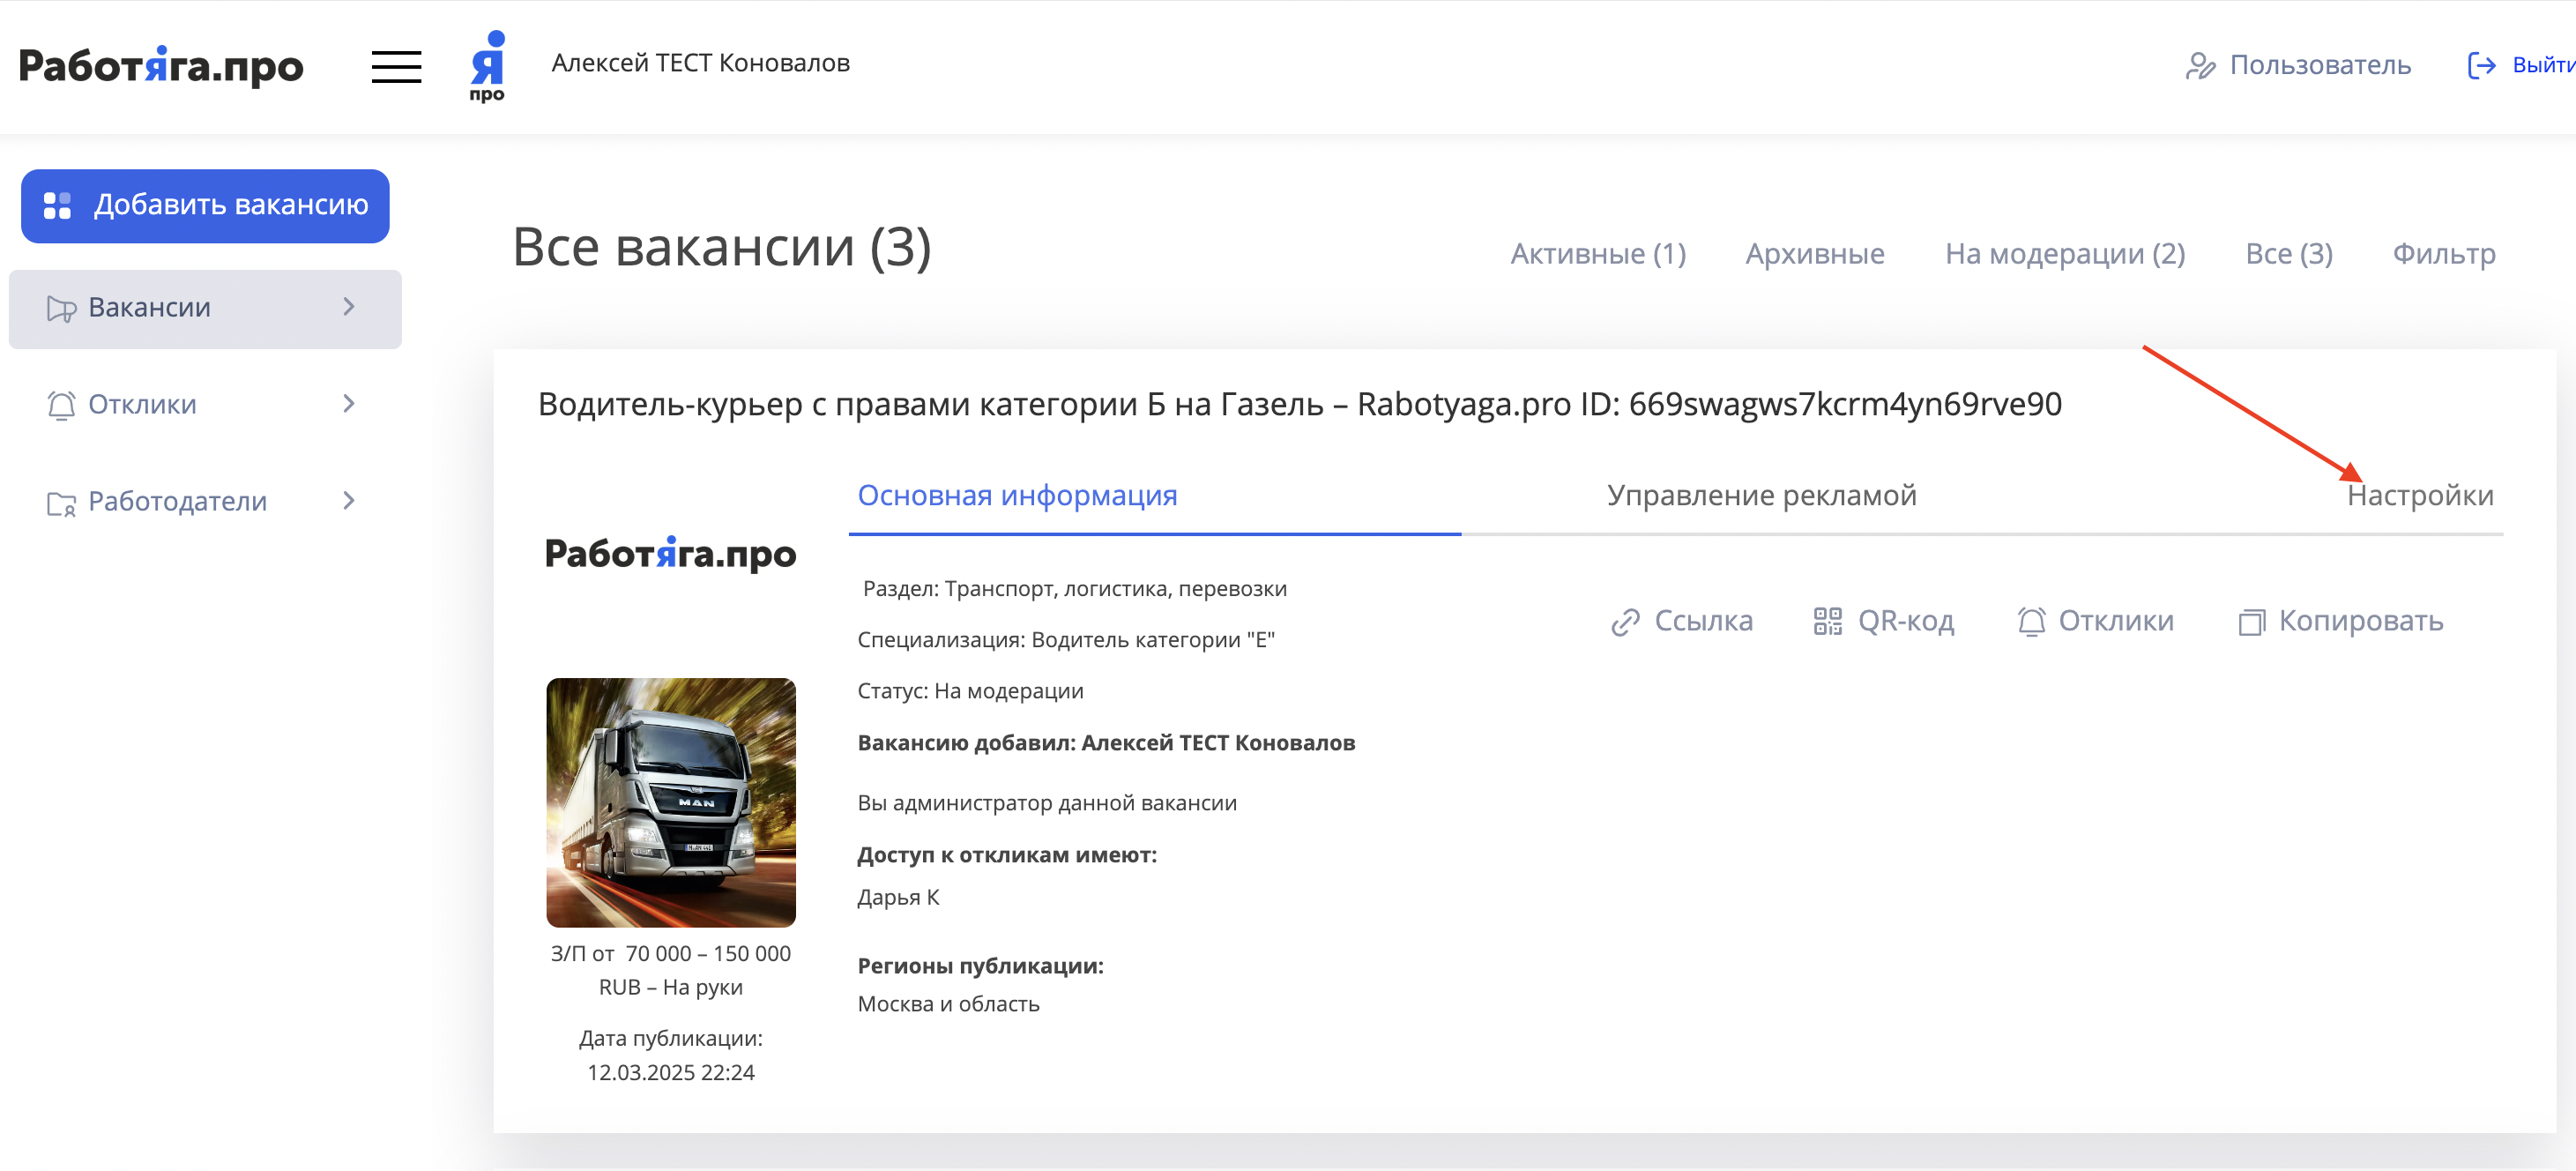Open the Фильтр option

click(2443, 254)
